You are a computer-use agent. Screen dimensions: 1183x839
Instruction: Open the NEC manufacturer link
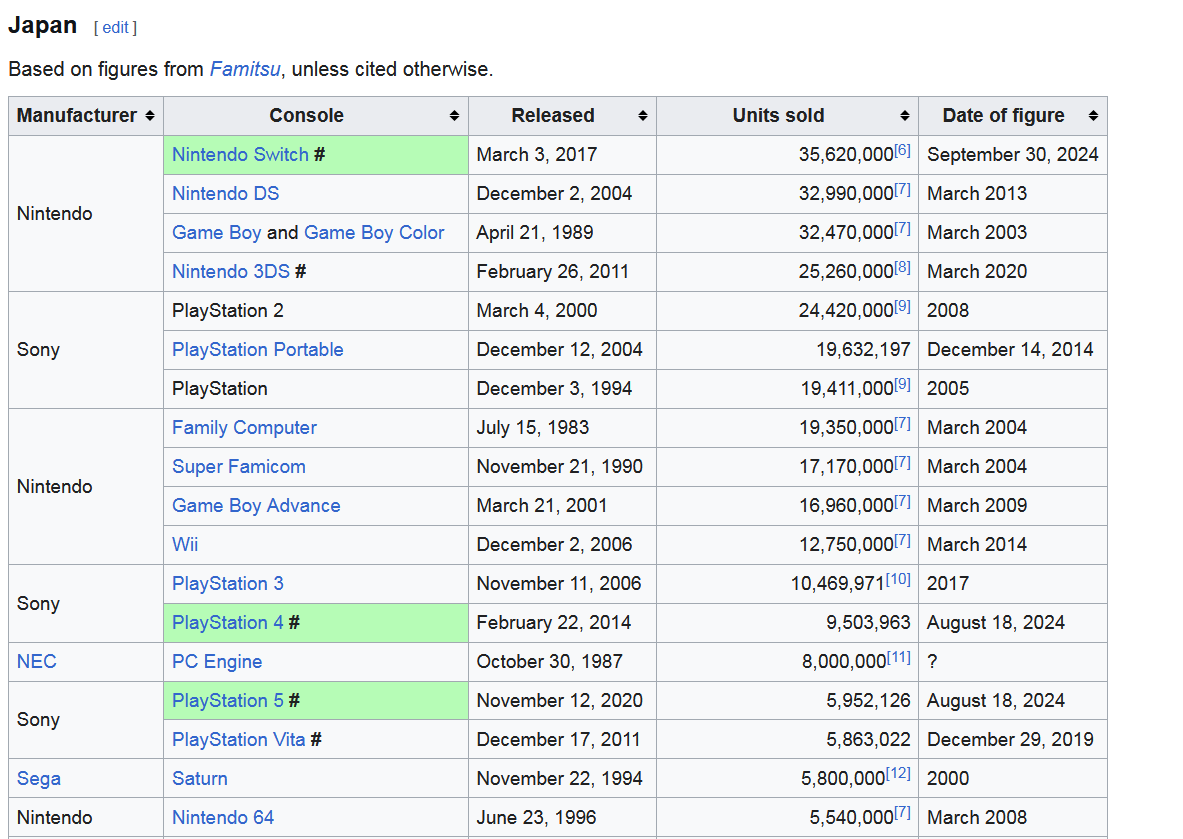pyautogui.click(x=36, y=662)
